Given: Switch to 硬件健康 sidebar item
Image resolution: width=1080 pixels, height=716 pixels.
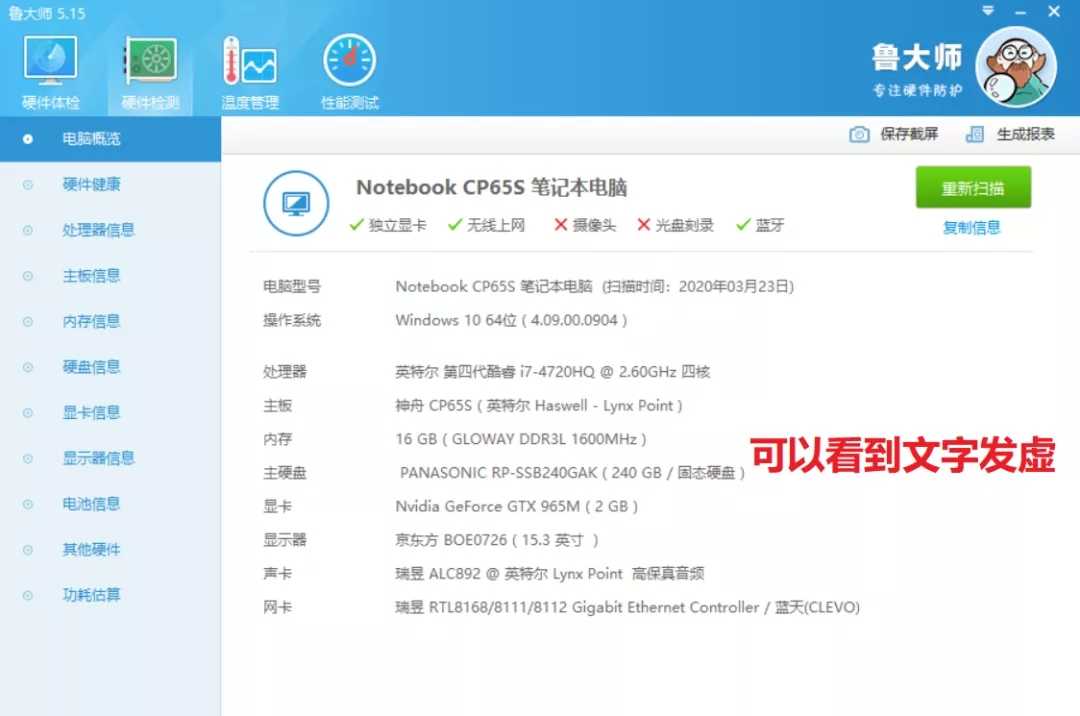Looking at the screenshot, I should [x=91, y=184].
